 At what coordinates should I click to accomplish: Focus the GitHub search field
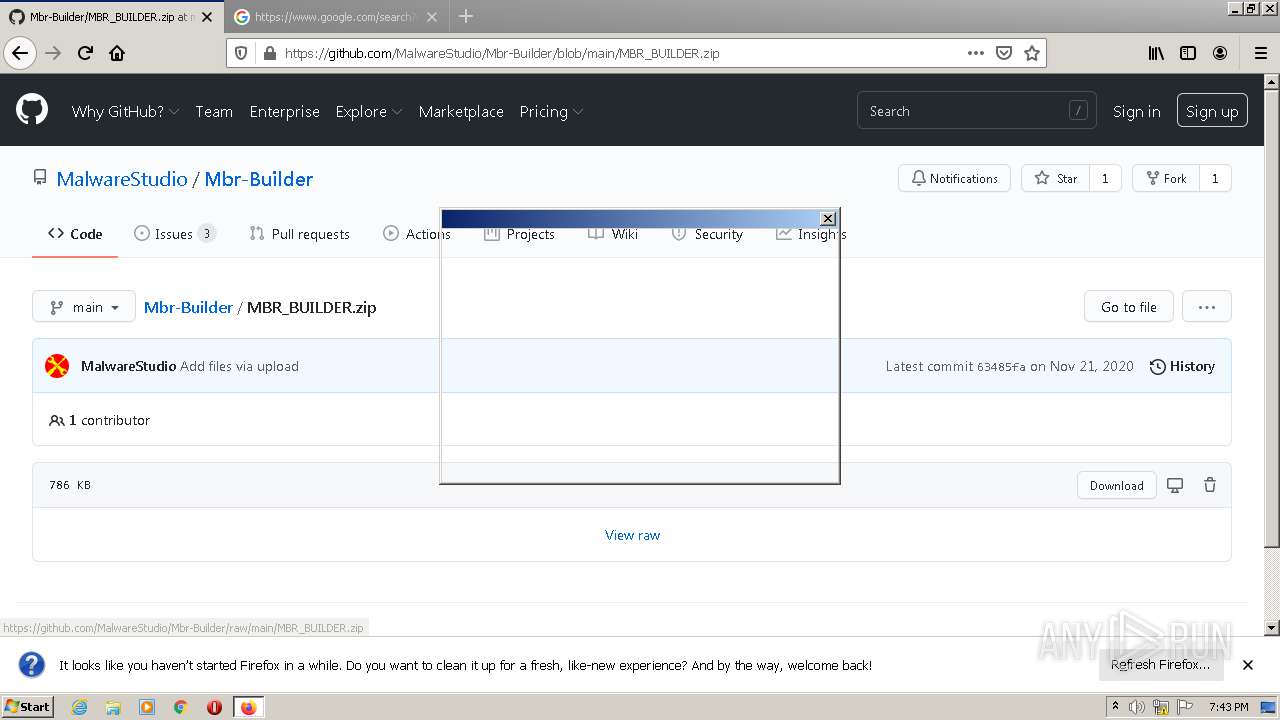[976, 111]
